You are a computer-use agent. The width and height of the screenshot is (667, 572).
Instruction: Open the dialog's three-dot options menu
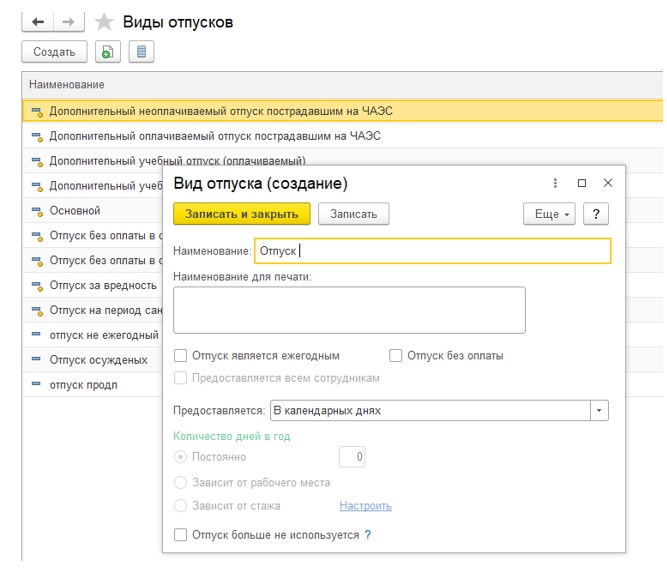(x=555, y=183)
